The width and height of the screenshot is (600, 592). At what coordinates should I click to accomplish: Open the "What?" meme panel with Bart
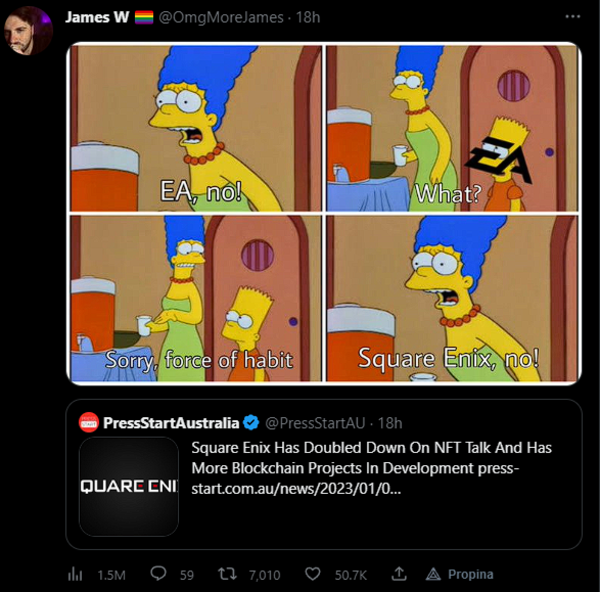(x=453, y=127)
